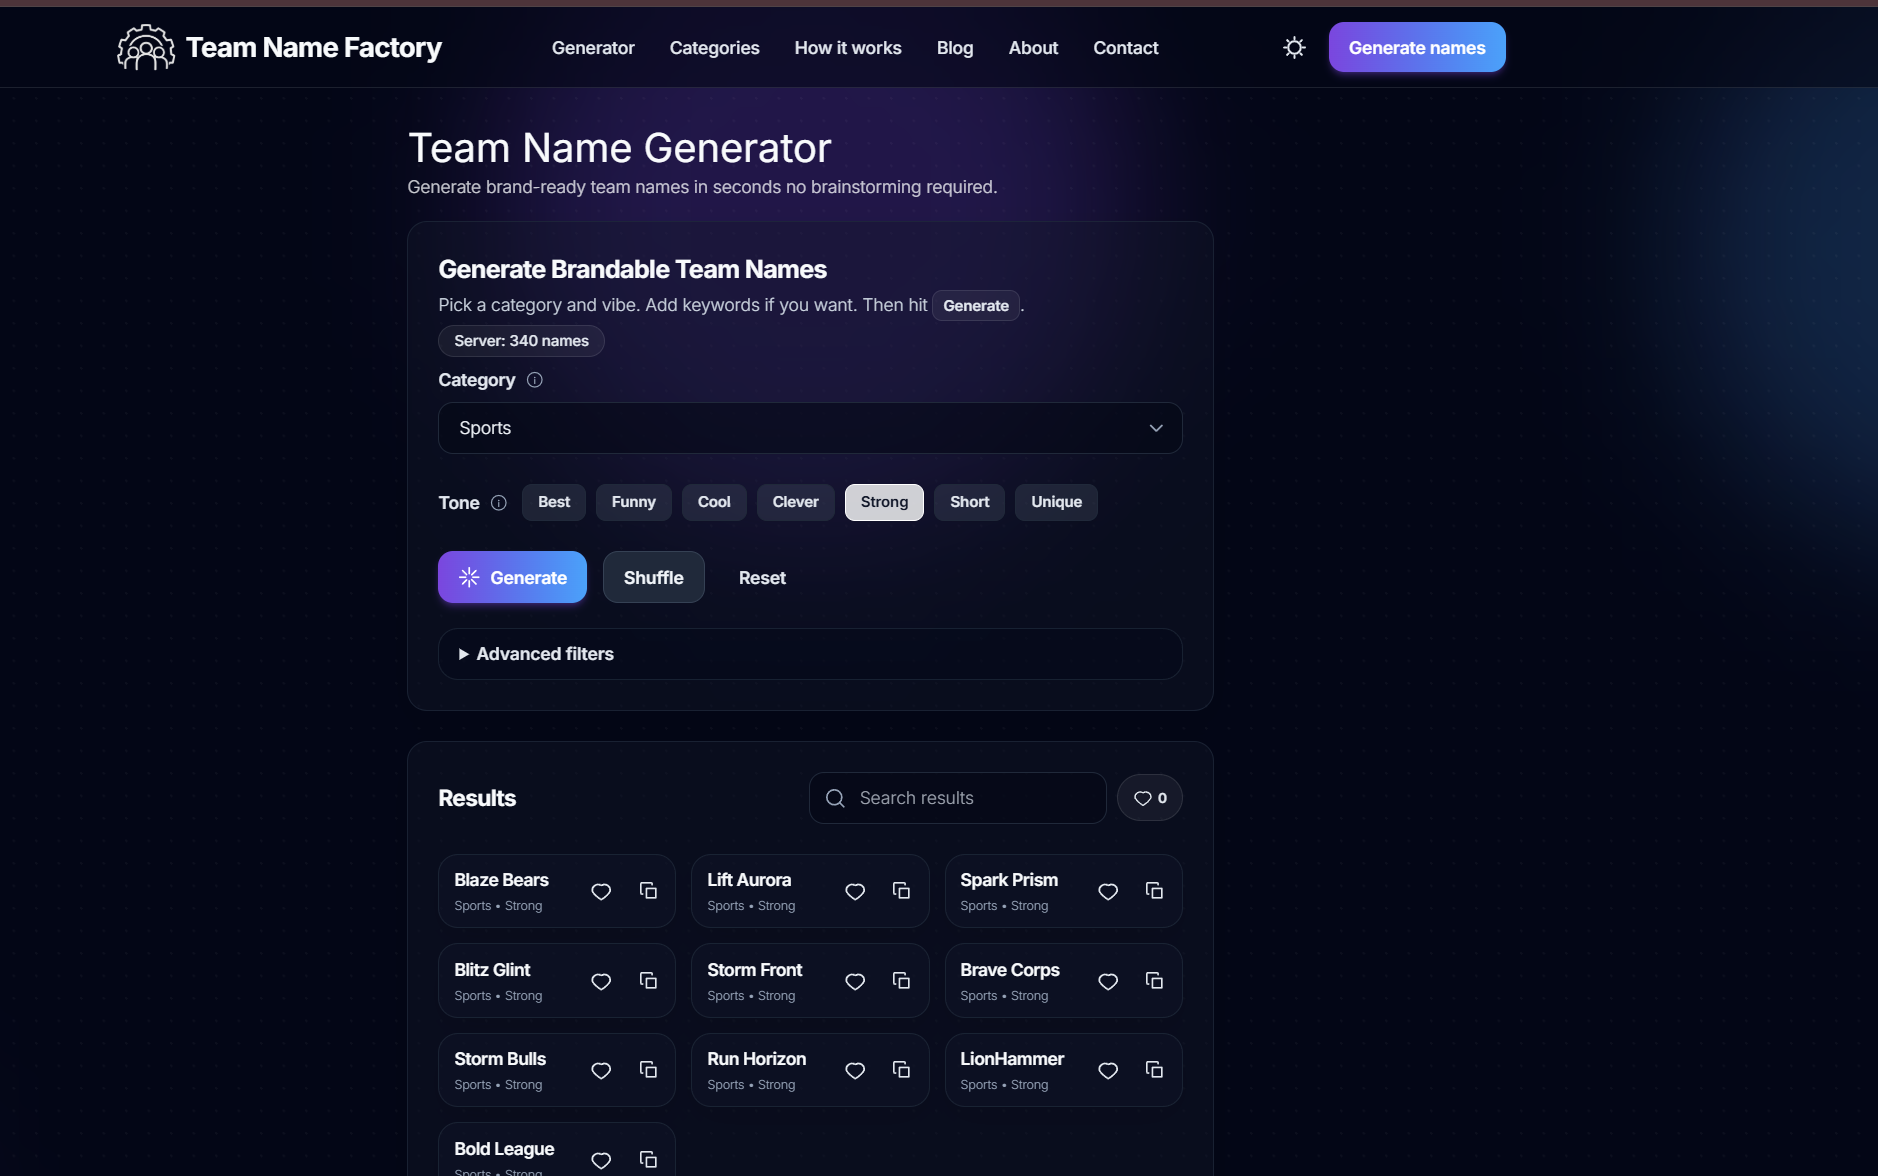Favorite the Run Horizon name
This screenshot has height=1176, width=1878.
pos(855,1070)
